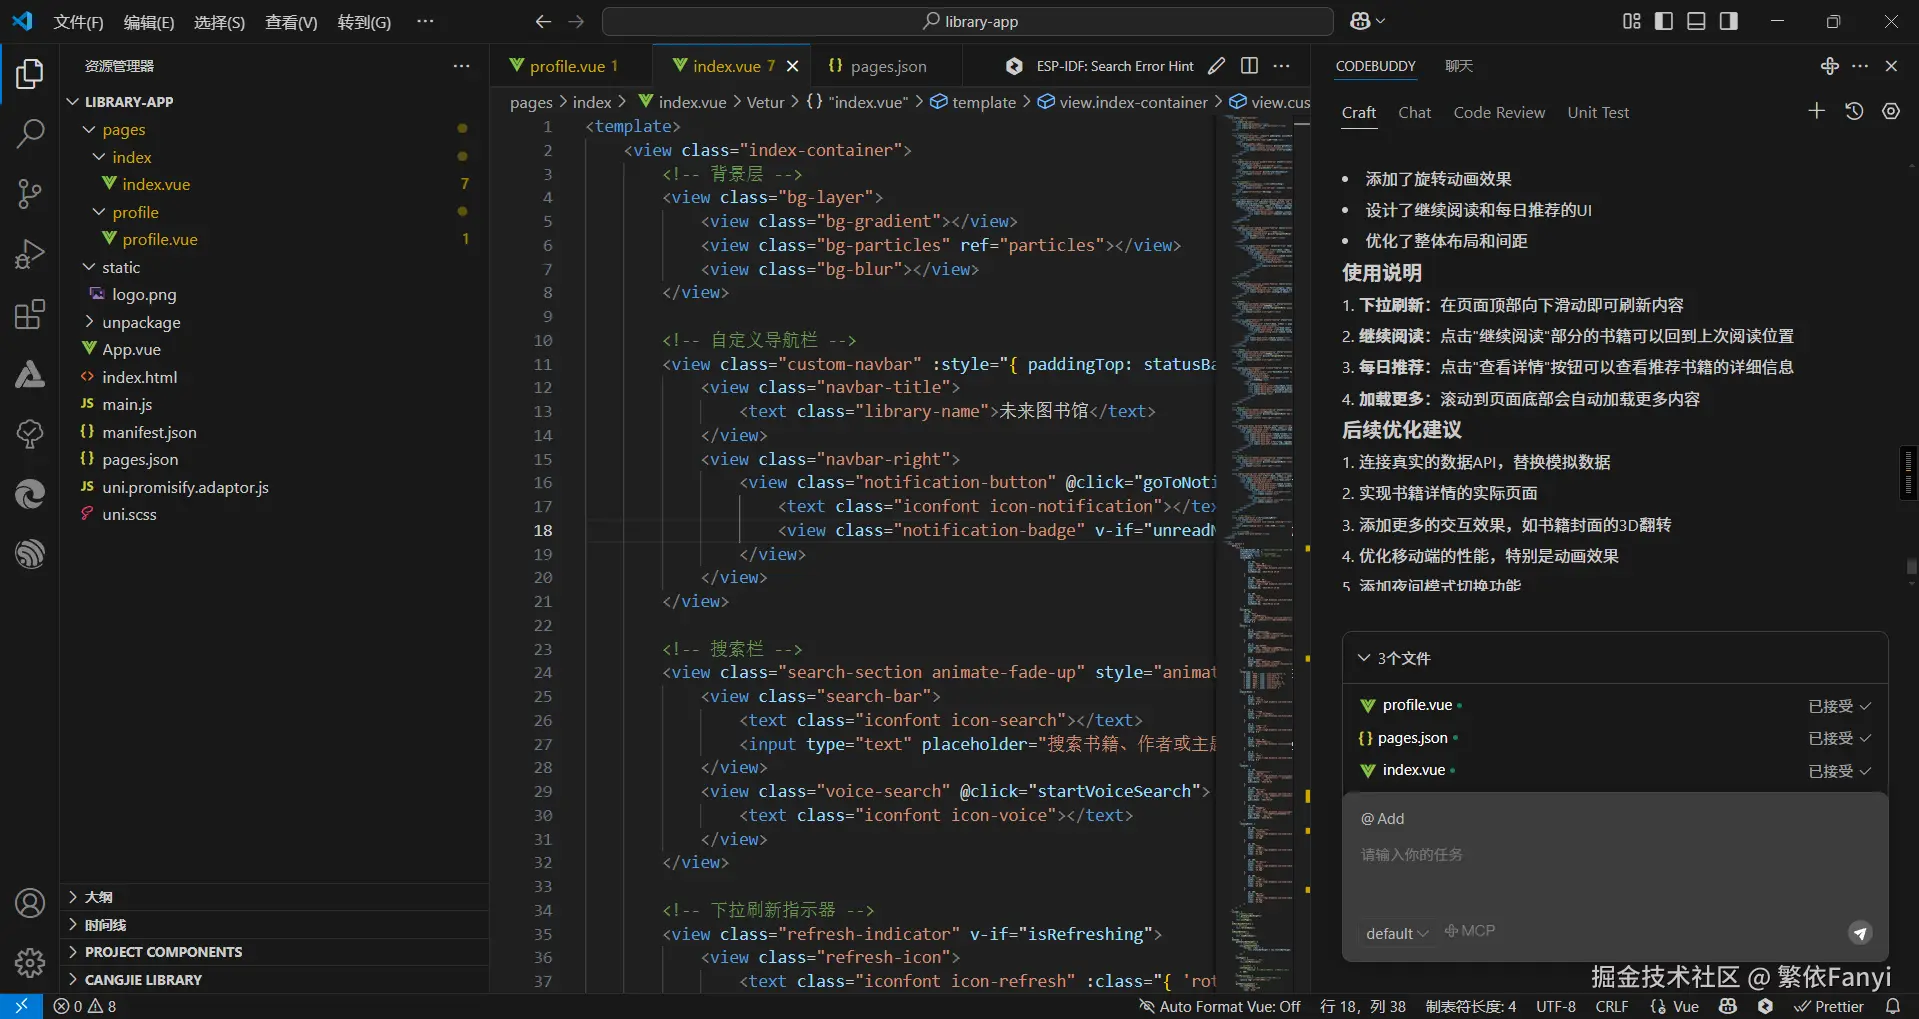Viewport: 1919px width, 1019px height.
Task: Open CodeBuddy chat history
Action: coord(1854,111)
